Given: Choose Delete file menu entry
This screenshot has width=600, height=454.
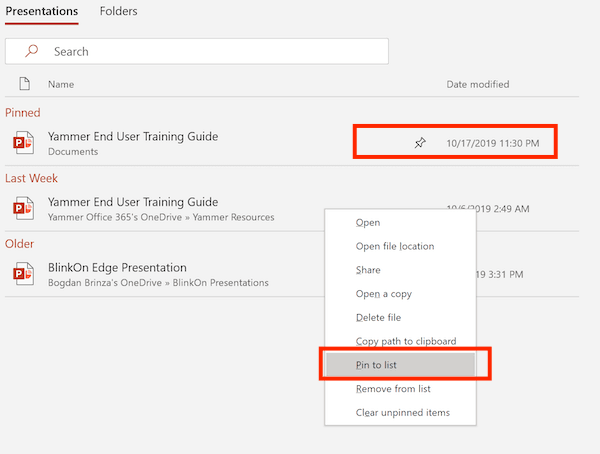Looking at the screenshot, I should (x=400, y=317).
